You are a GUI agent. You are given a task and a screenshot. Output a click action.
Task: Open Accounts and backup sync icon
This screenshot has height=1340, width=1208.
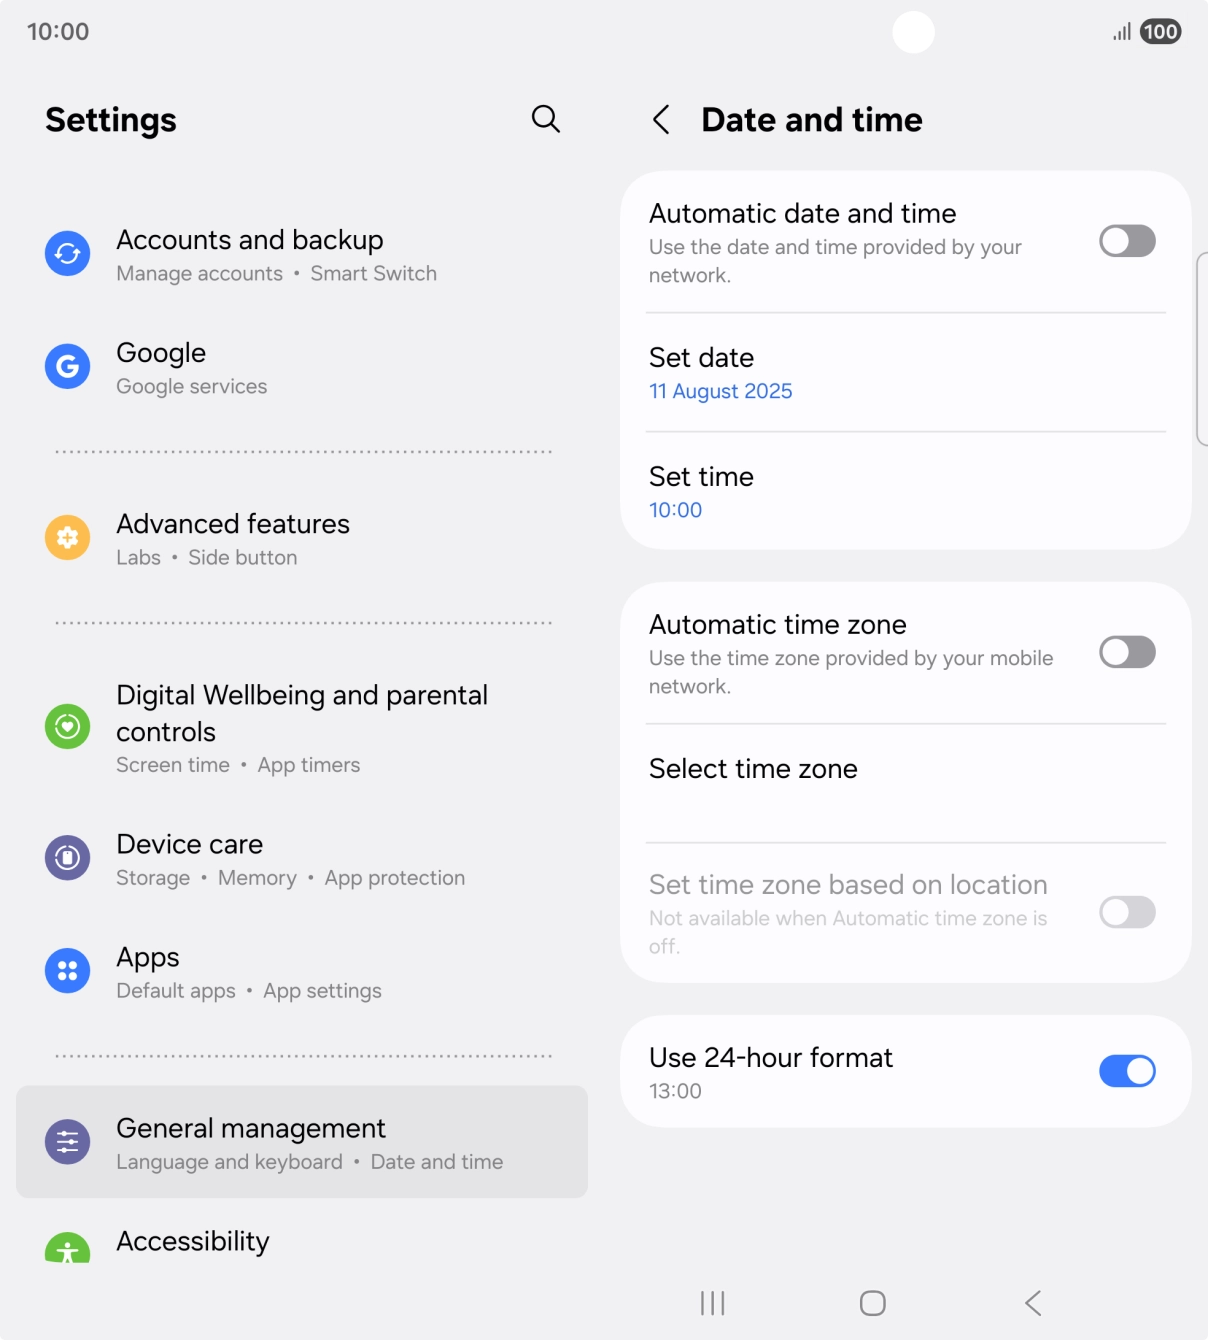click(67, 254)
